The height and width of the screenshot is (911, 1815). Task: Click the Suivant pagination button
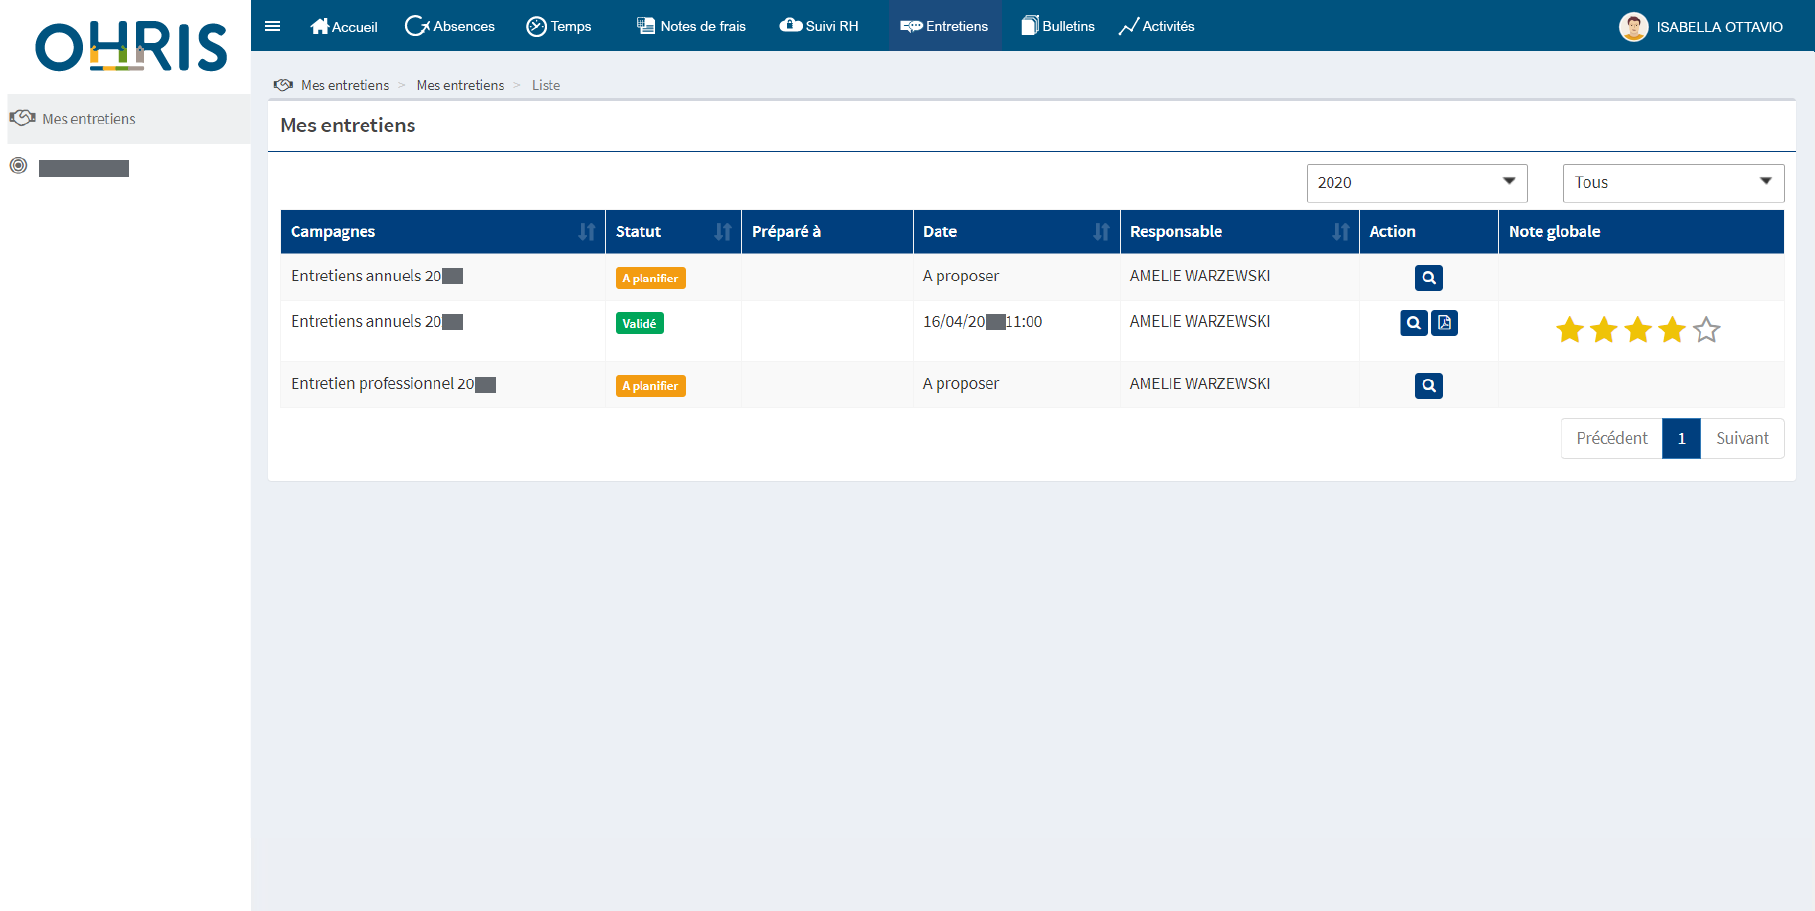(x=1741, y=439)
